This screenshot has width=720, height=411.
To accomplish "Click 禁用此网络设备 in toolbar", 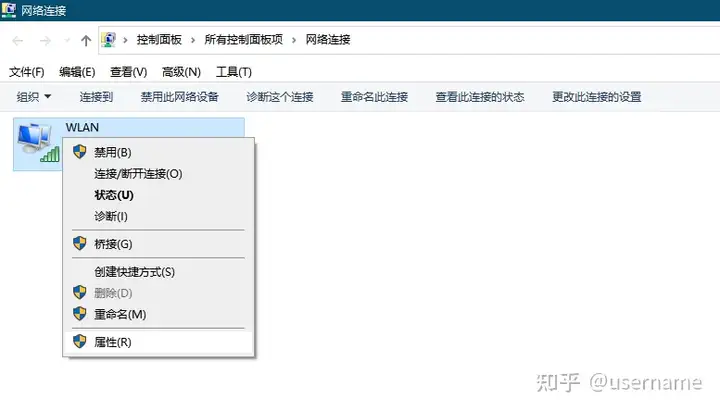I will (x=180, y=97).
